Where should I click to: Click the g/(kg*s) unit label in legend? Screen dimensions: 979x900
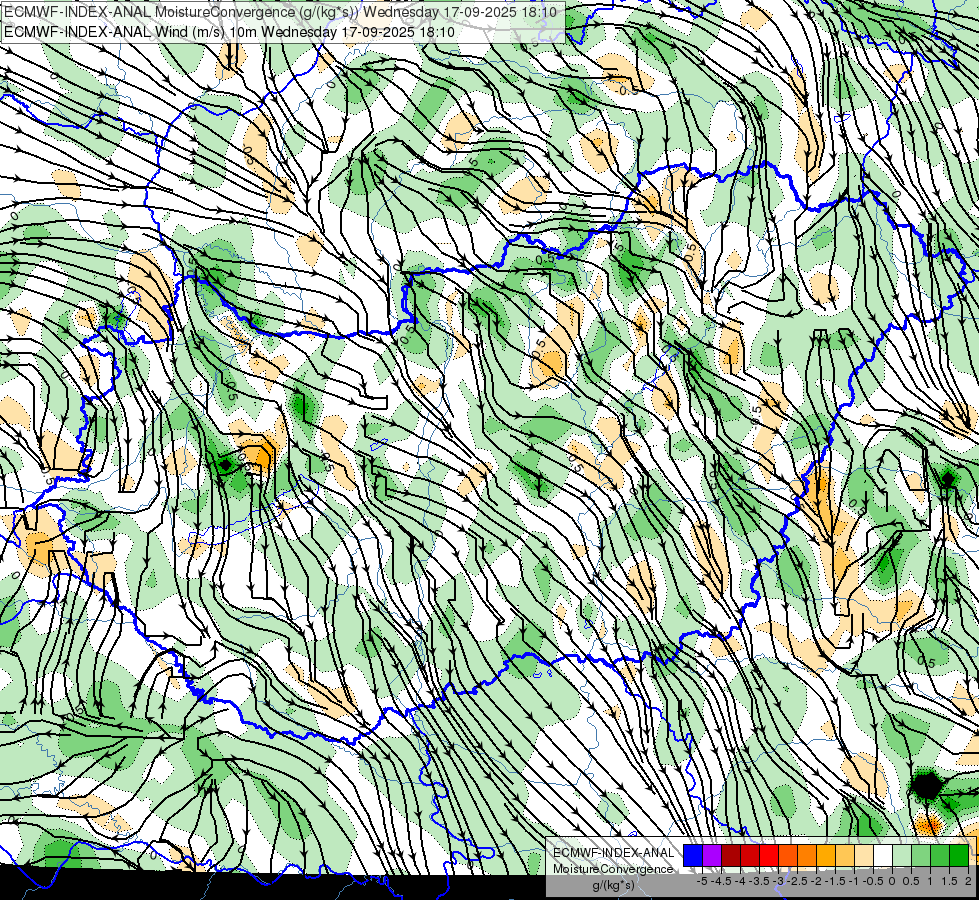(613, 886)
